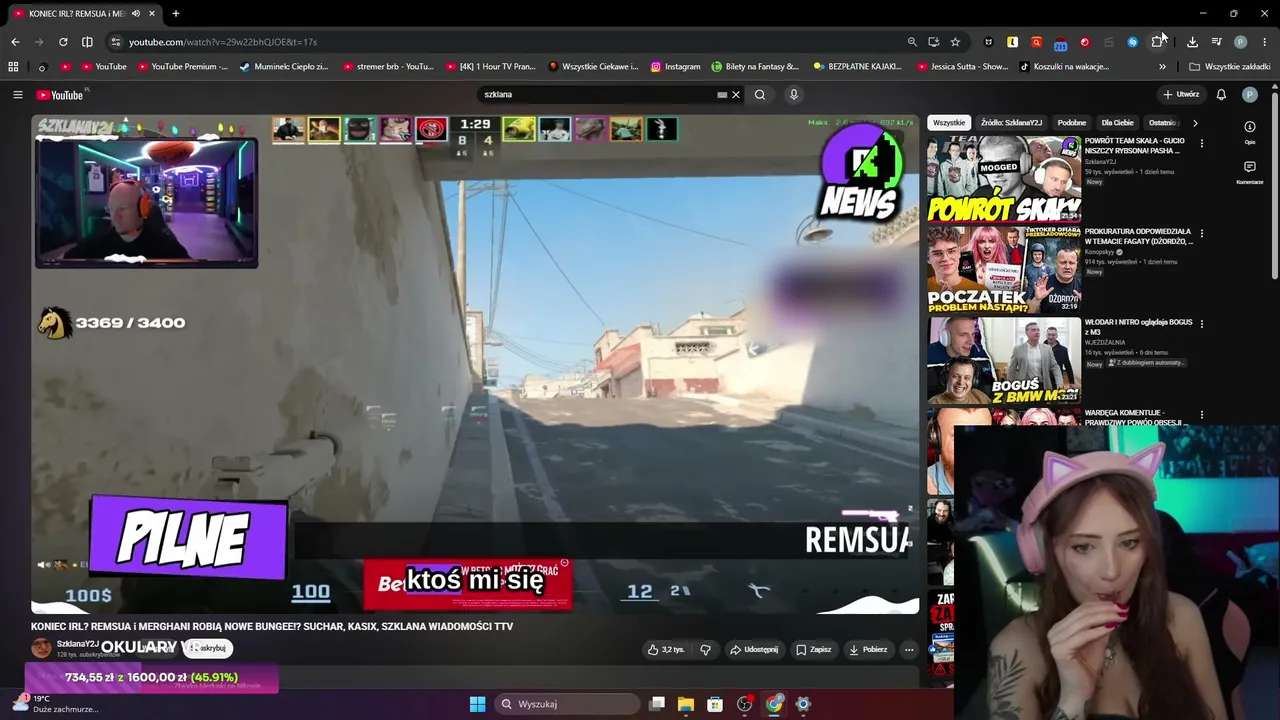Dislike the video
The image size is (1280, 720).
click(x=705, y=650)
